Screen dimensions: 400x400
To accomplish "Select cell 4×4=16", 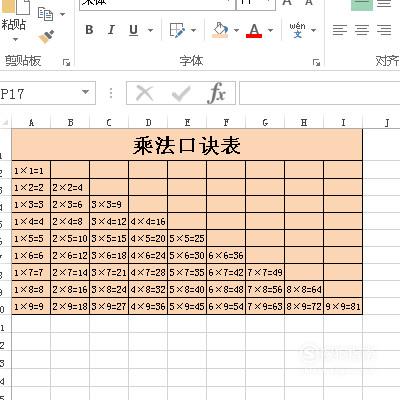I will pyautogui.click(x=148, y=222).
